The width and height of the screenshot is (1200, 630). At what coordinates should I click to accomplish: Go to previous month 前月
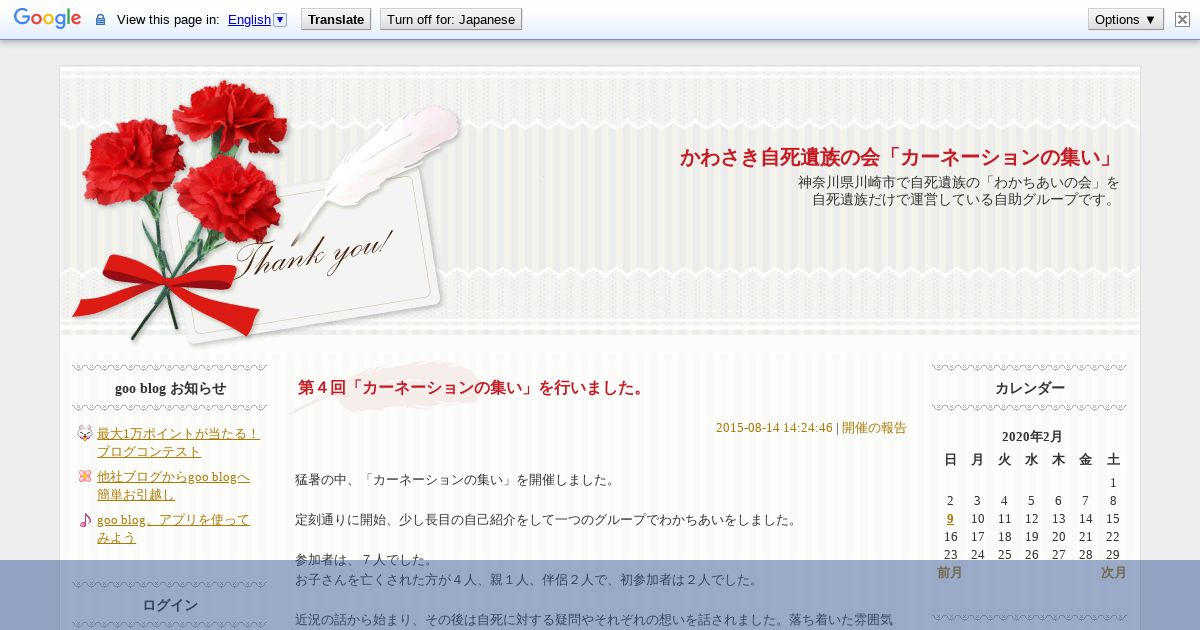click(950, 572)
